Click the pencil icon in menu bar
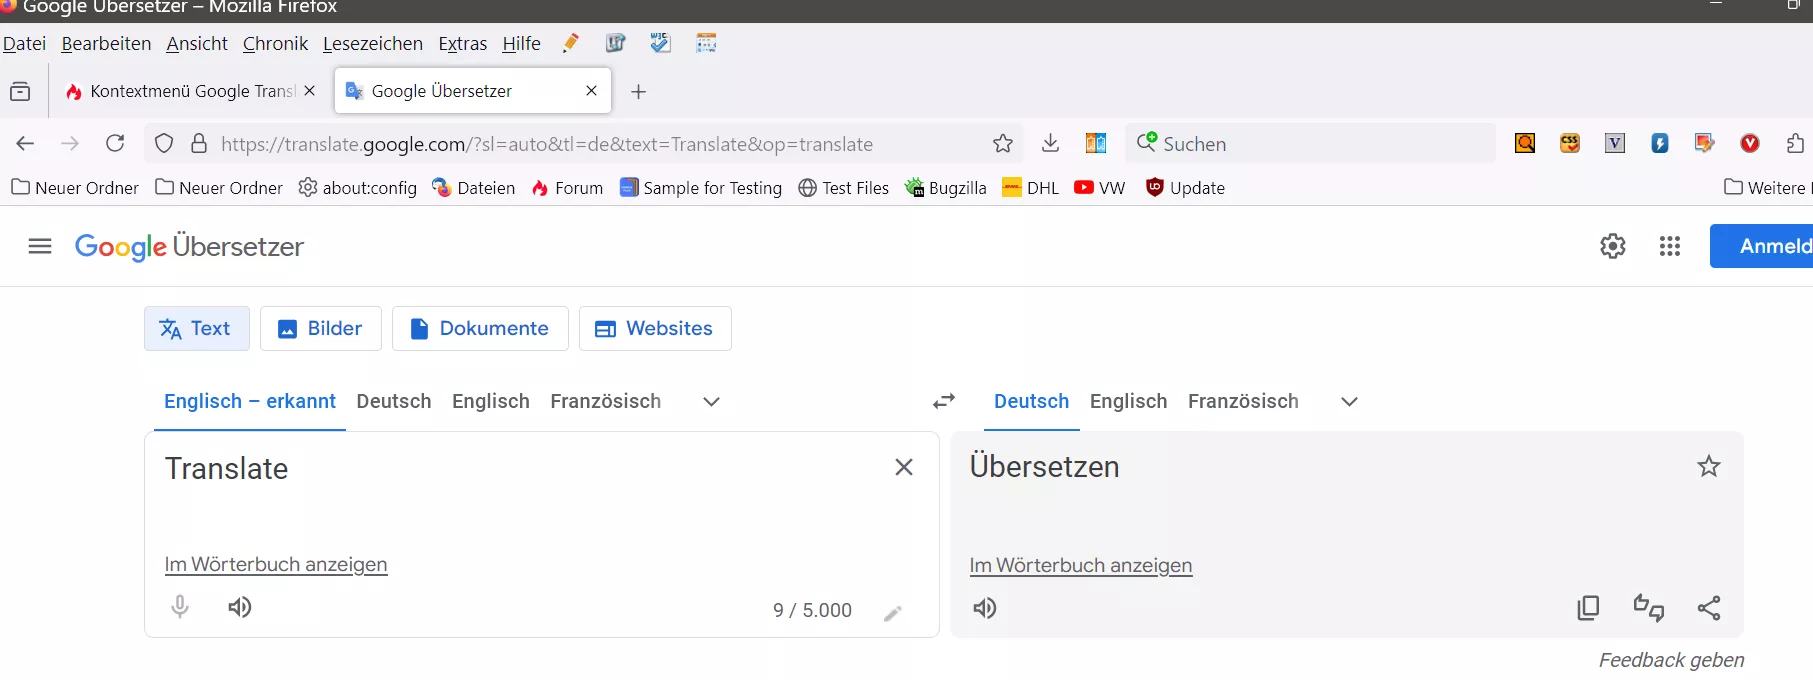Screen dimensions: 1813x680 point(571,43)
